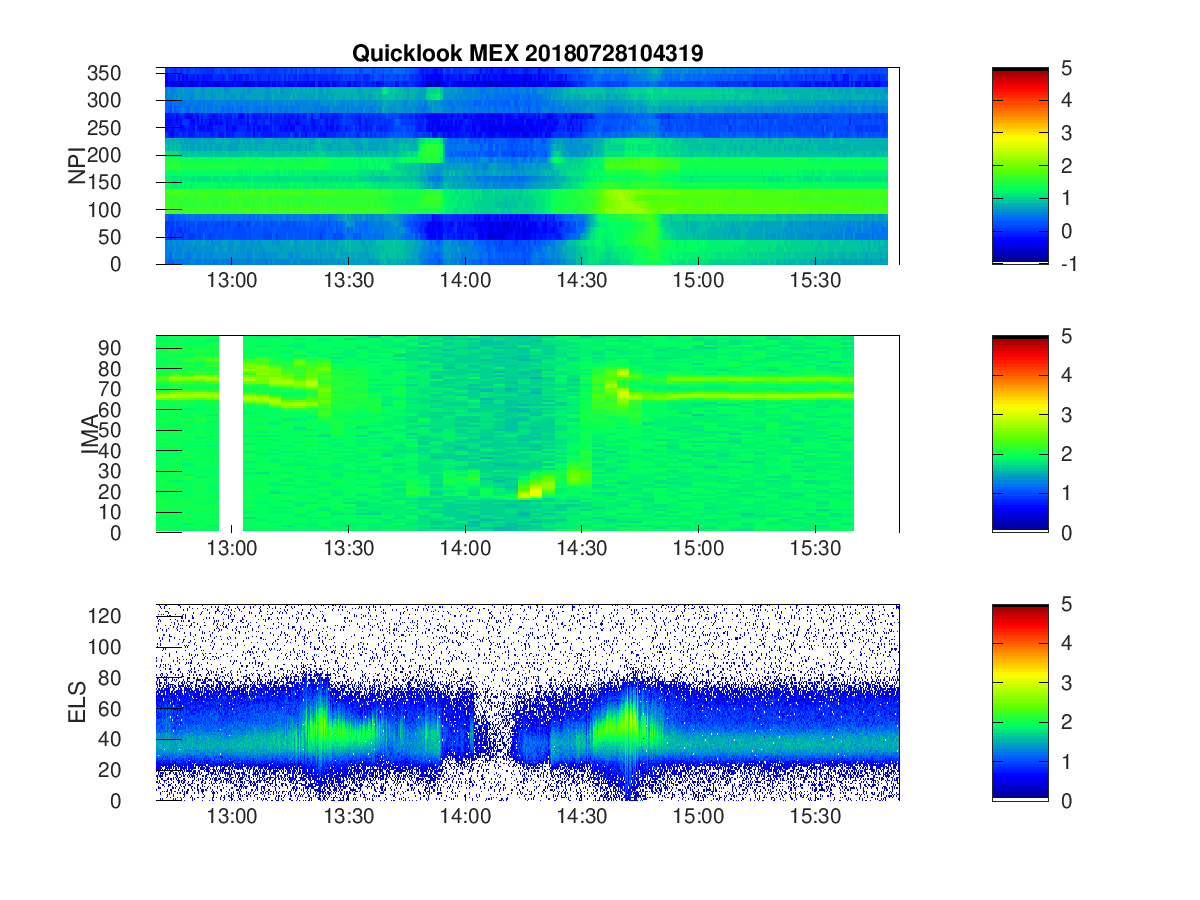This screenshot has width=1200, height=900.
Task: Click the 14:00 time label under NPI panel
Action: pyautogui.click(x=465, y=281)
